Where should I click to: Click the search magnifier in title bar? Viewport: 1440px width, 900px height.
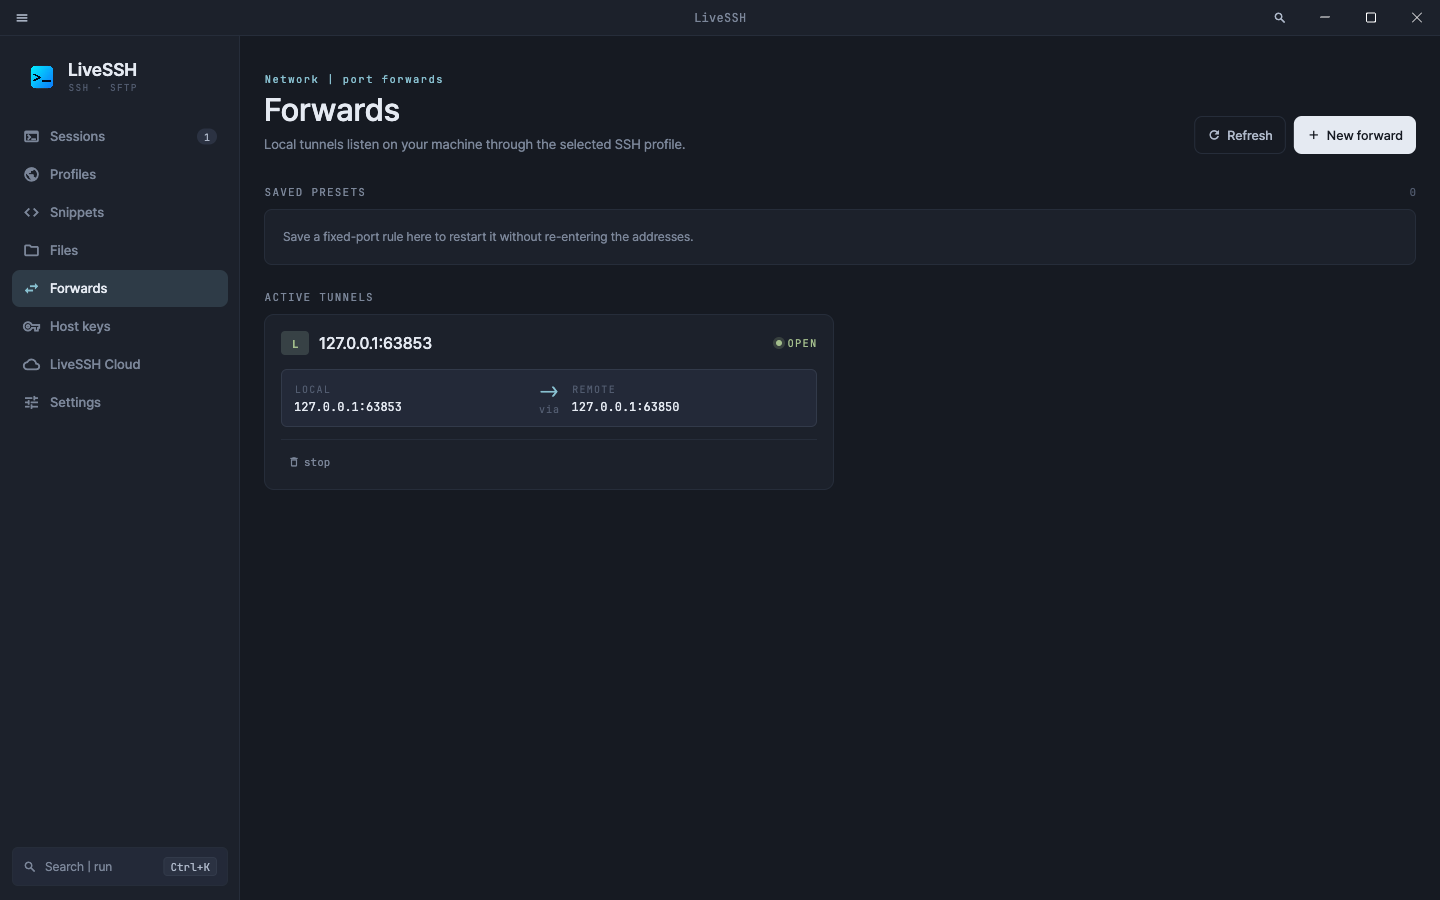(1279, 18)
